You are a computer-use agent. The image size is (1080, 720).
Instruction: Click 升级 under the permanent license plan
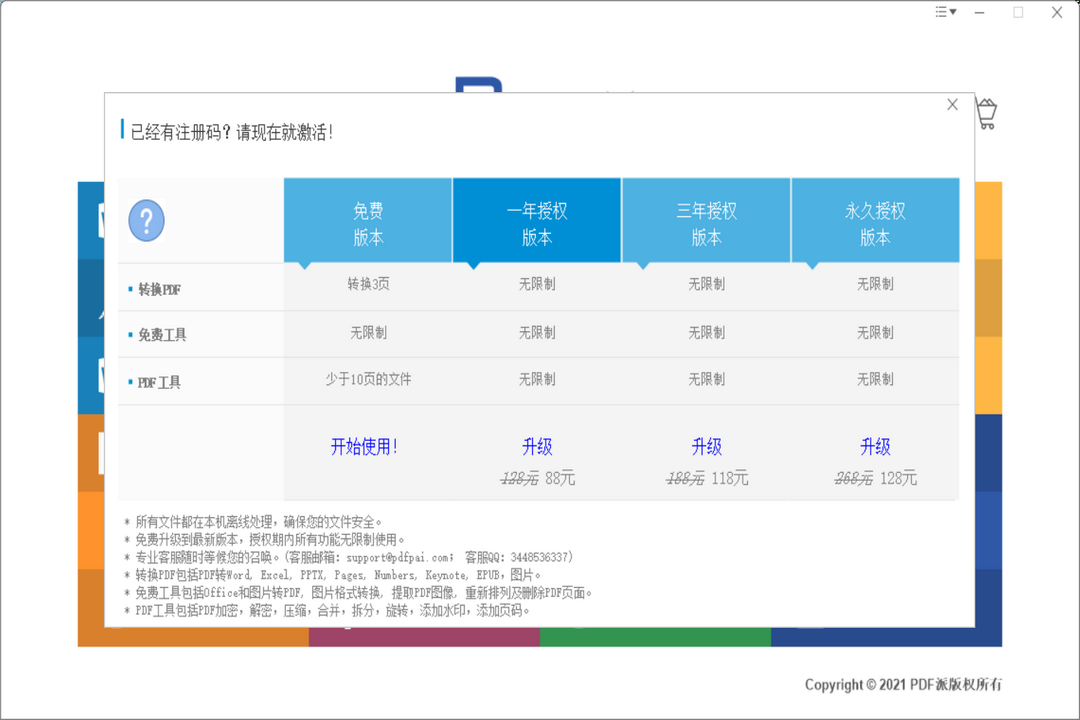(x=876, y=447)
